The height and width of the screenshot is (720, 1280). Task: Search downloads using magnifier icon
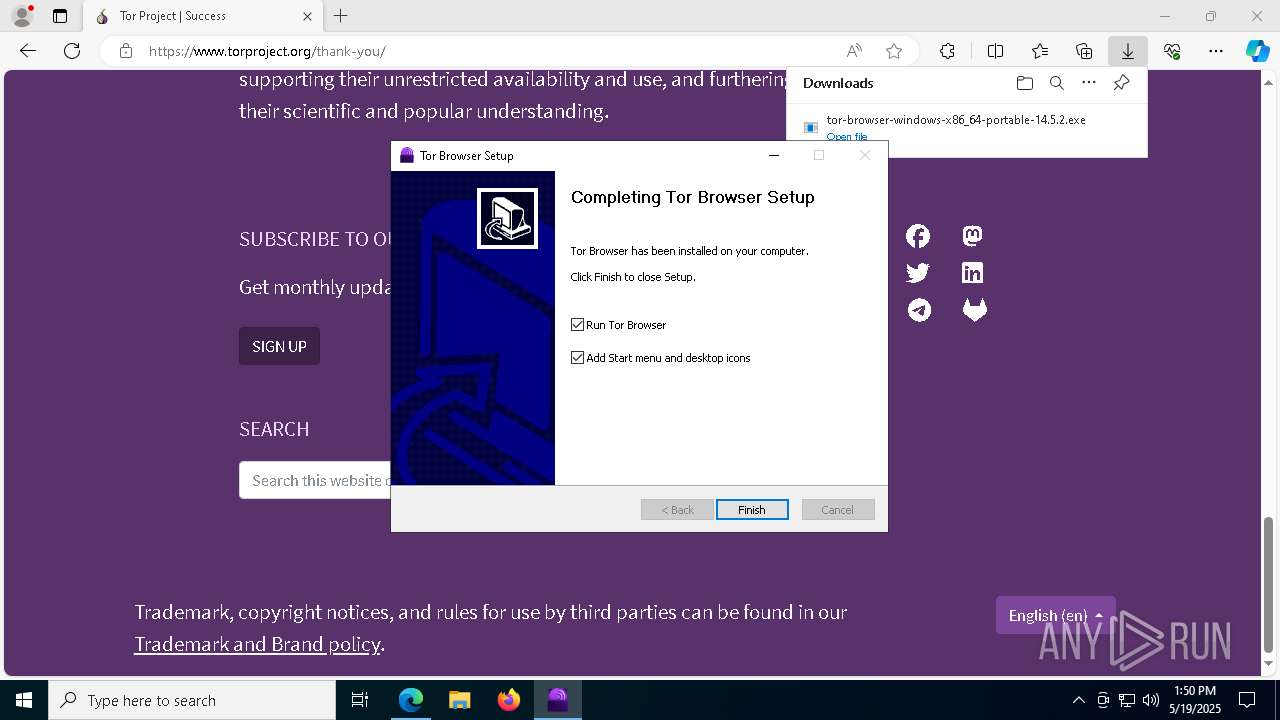pyautogui.click(x=1057, y=83)
